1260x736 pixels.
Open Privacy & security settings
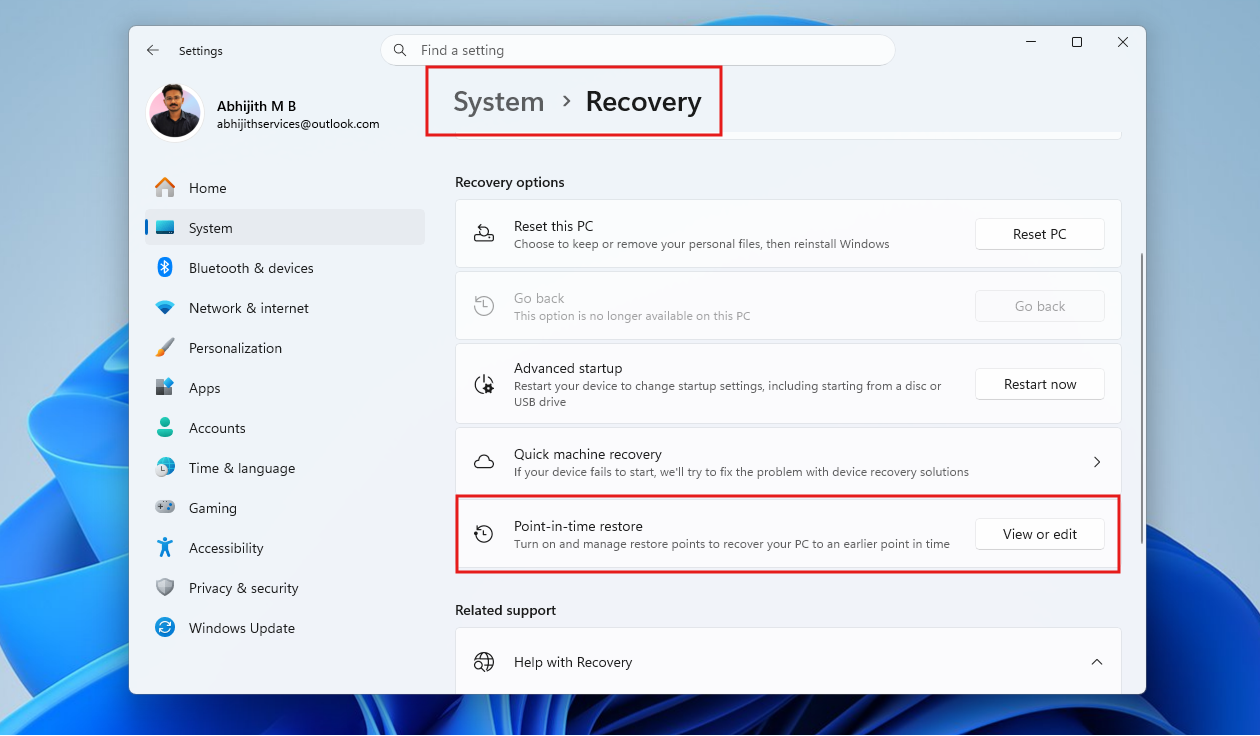(x=285, y=588)
